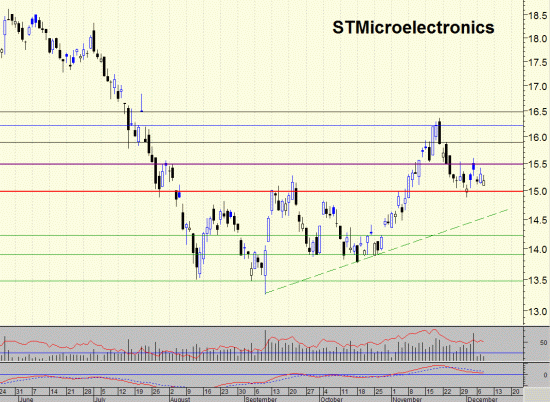550x402 pixels.
Task: Click the November month label
Action: [x=407, y=399]
